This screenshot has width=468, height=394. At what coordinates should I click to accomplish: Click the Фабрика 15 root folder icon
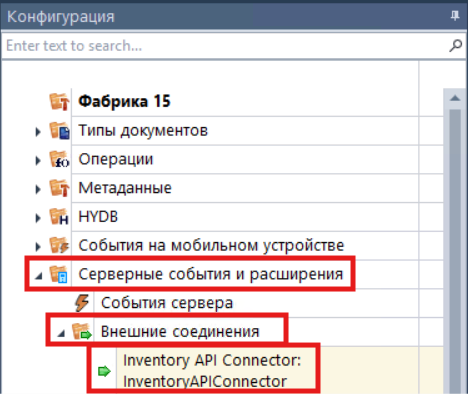click(59, 101)
